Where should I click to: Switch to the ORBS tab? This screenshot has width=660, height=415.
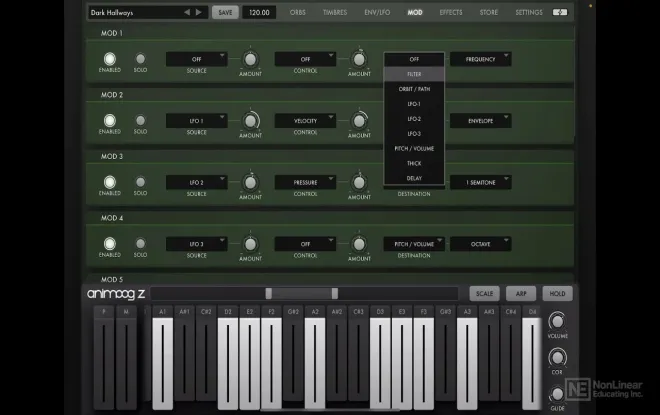tap(298, 13)
